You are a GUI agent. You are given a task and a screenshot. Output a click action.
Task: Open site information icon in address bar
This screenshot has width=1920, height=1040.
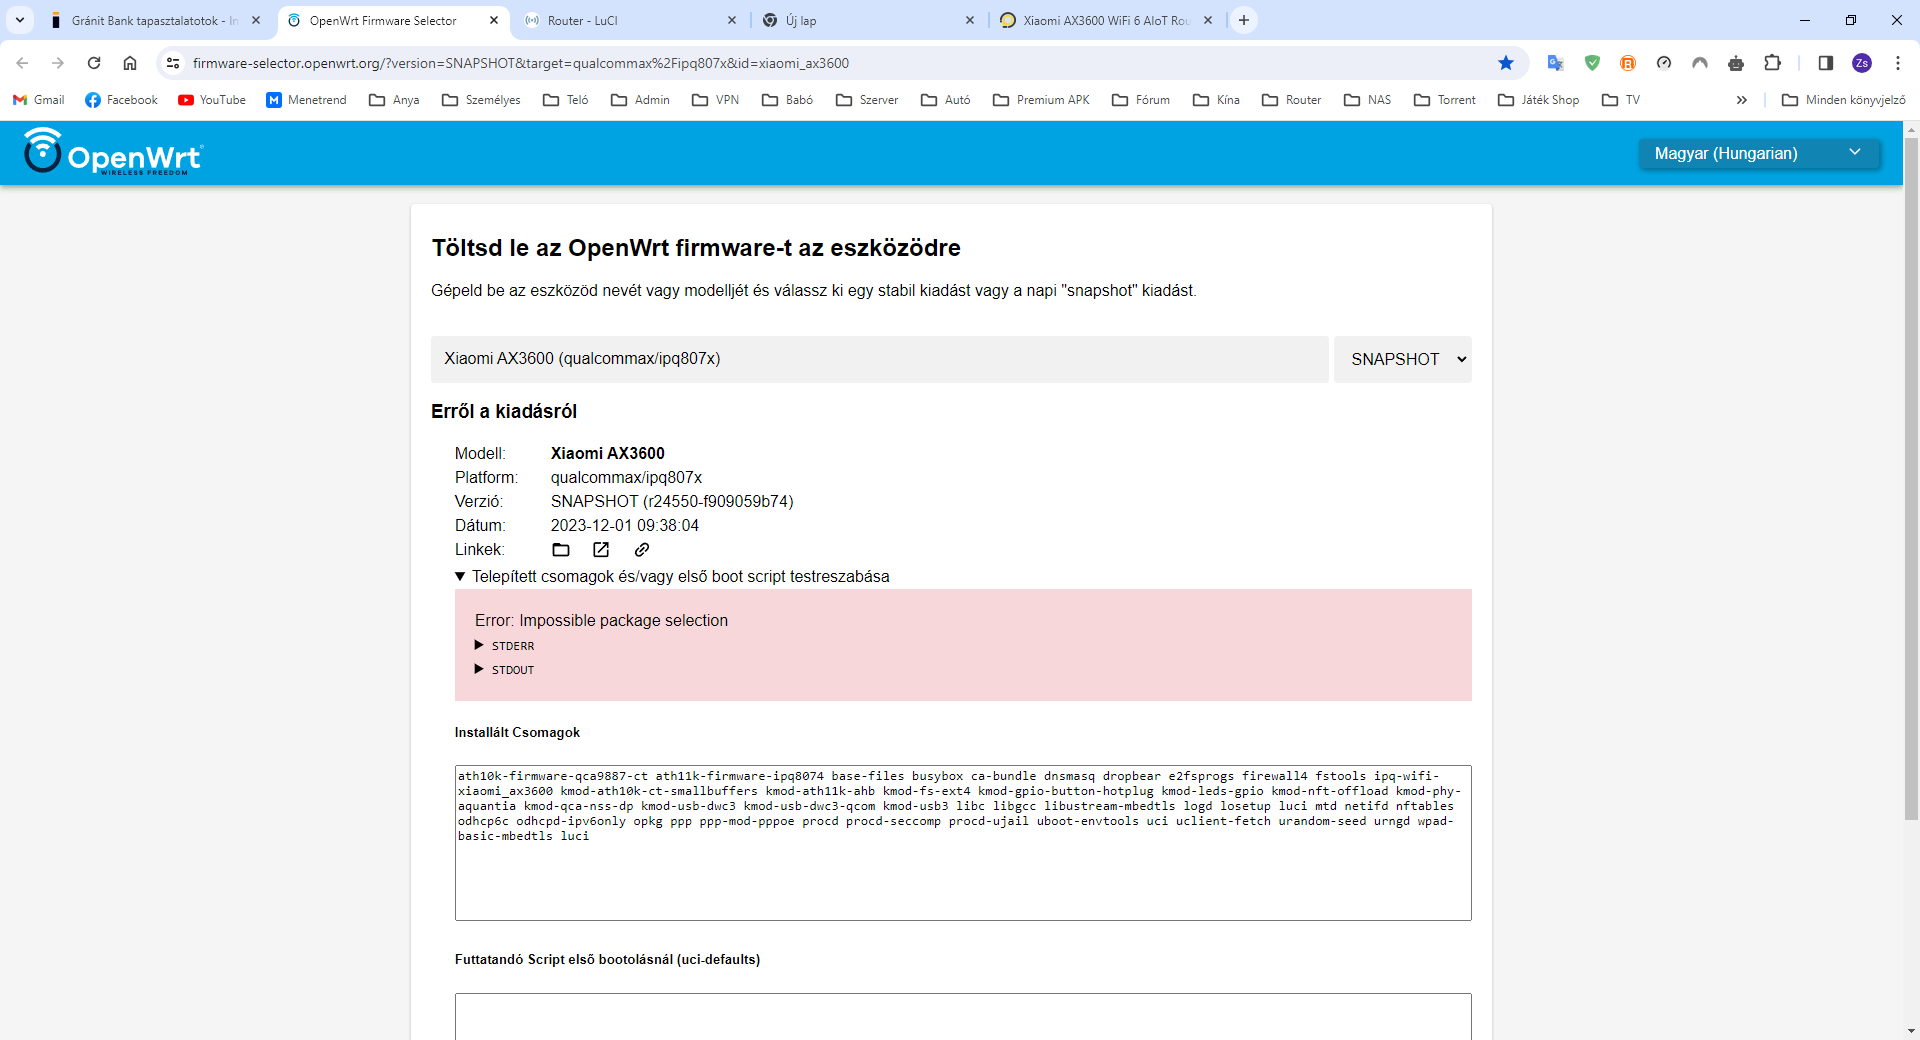[x=173, y=63]
